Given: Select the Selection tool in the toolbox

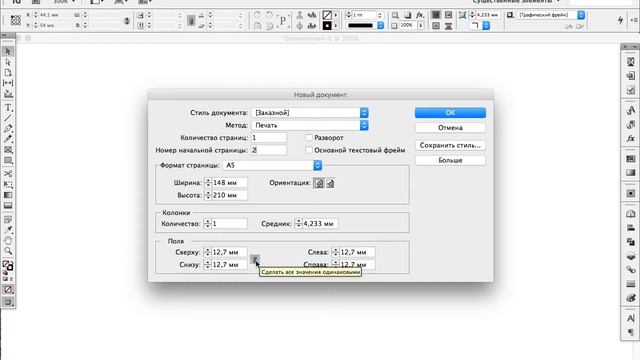Looking at the screenshot, I should coord(8,51).
